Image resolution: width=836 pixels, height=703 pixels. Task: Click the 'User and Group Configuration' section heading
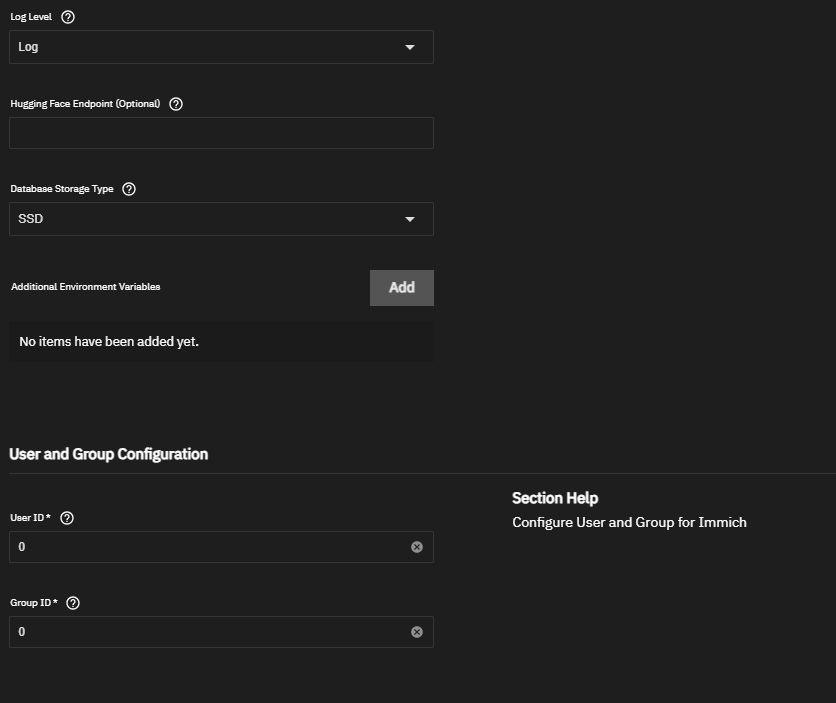[109, 454]
